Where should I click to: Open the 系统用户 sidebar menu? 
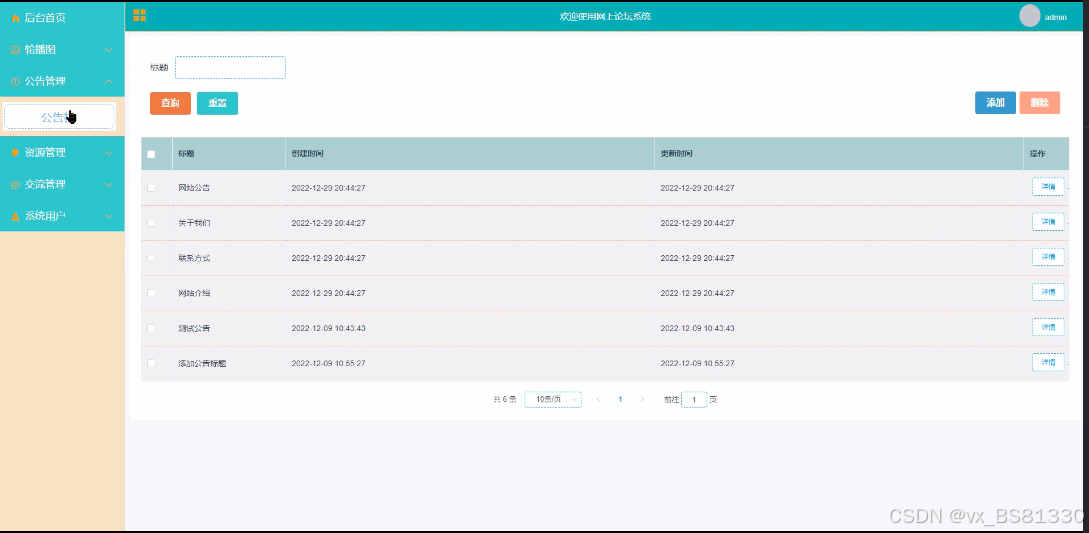click(x=63, y=216)
